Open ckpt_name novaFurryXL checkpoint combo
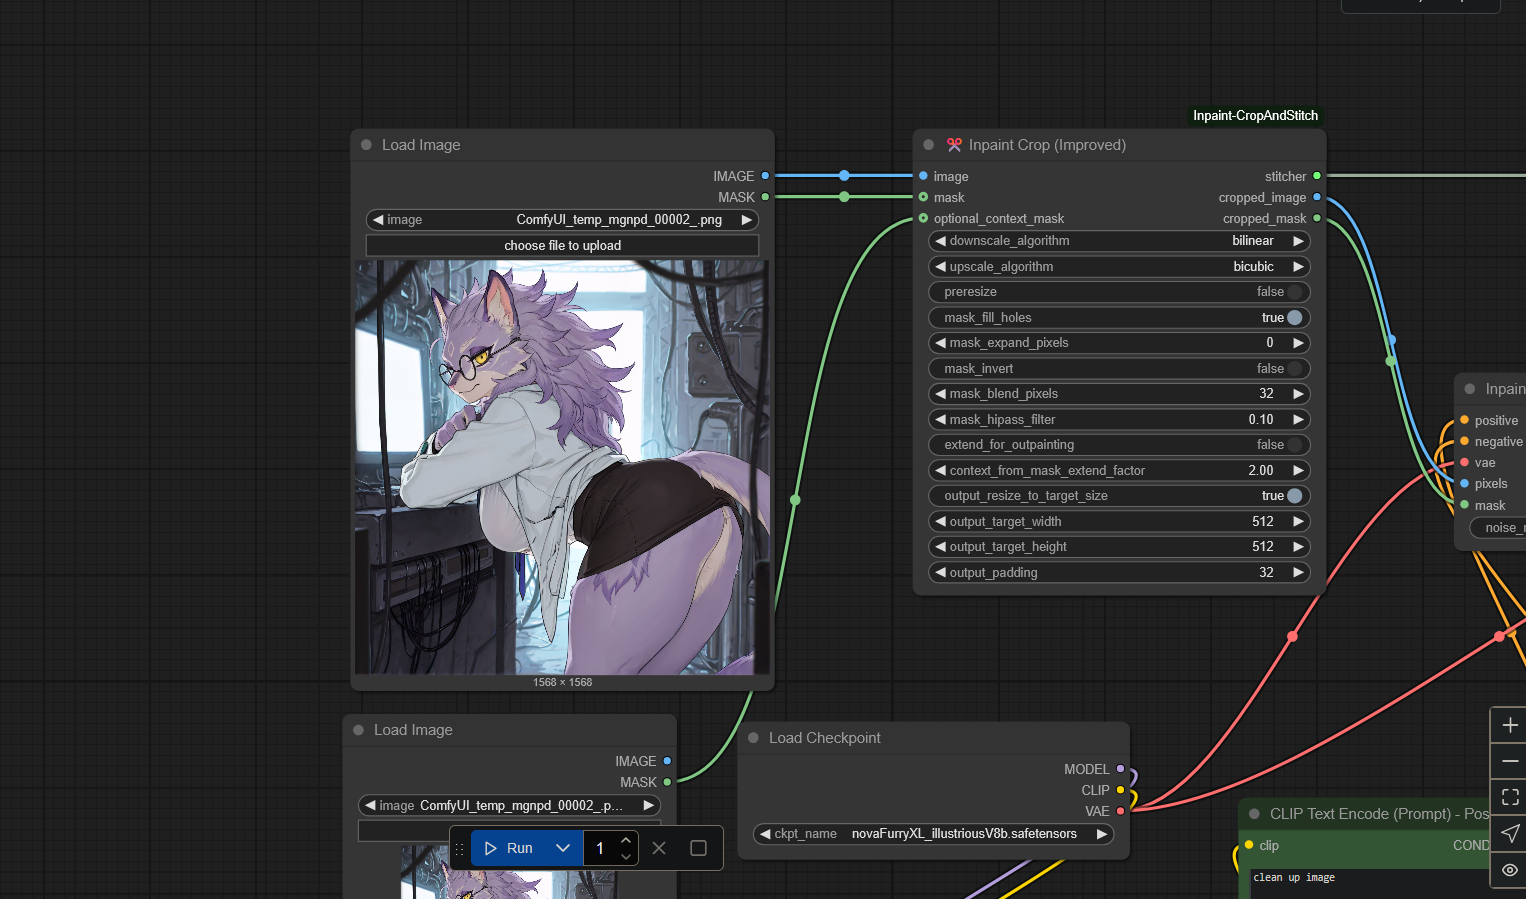Image resolution: width=1526 pixels, height=899 pixels. pos(933,834)
